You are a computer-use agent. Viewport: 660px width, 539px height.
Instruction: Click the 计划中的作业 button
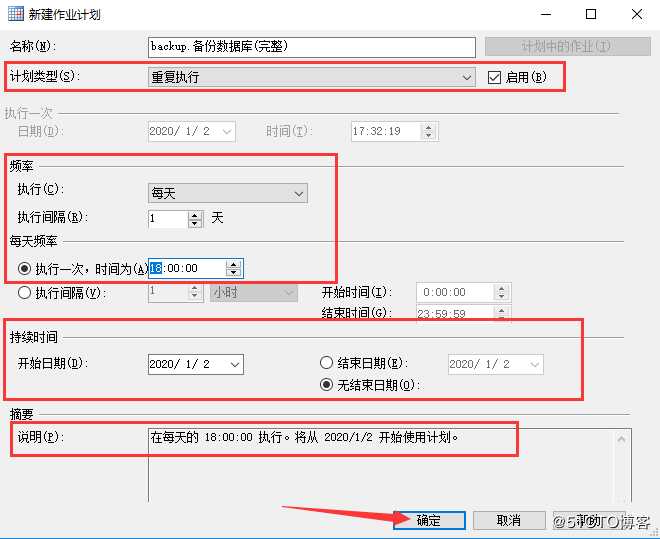[x=567, y=46]
